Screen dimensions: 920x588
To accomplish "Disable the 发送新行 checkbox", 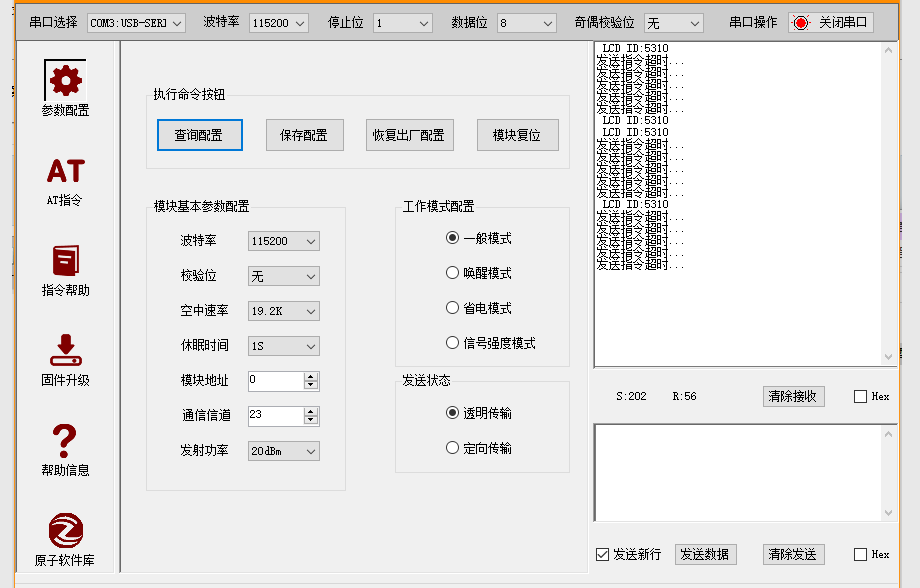I will click(x=602, y=554).
